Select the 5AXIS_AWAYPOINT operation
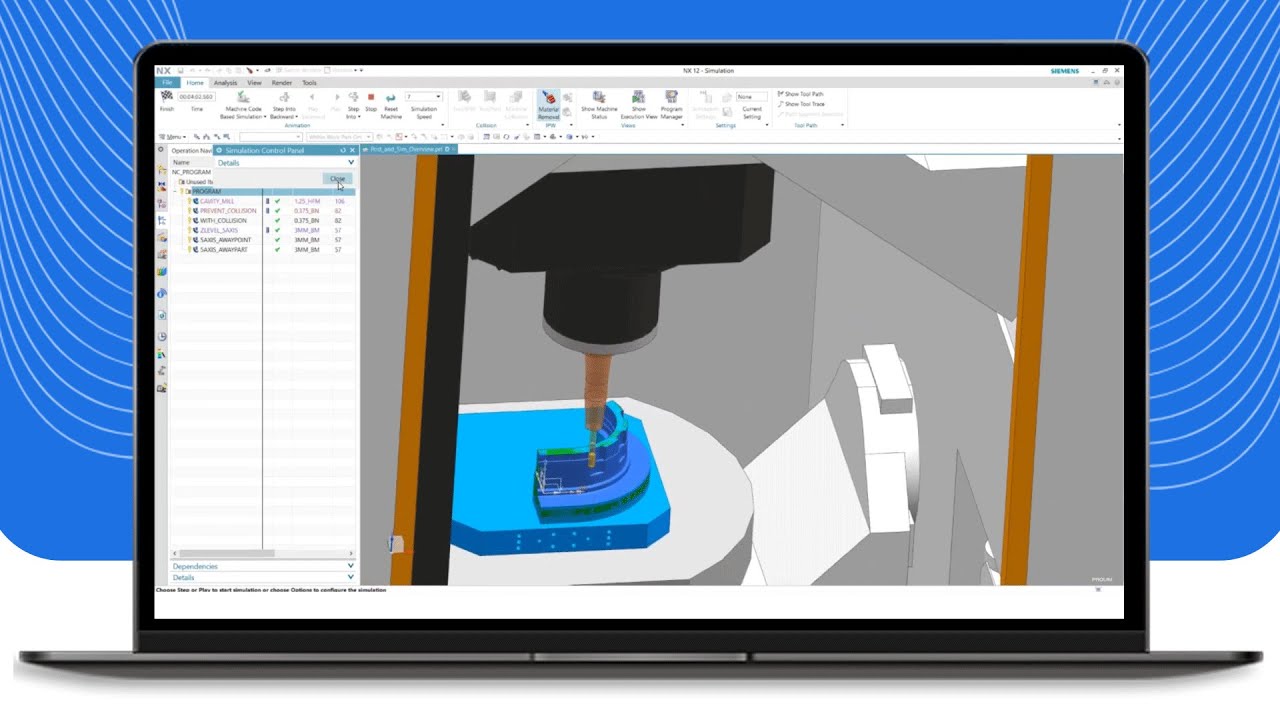The image size is (1280, 720). [x=225, y=240]
